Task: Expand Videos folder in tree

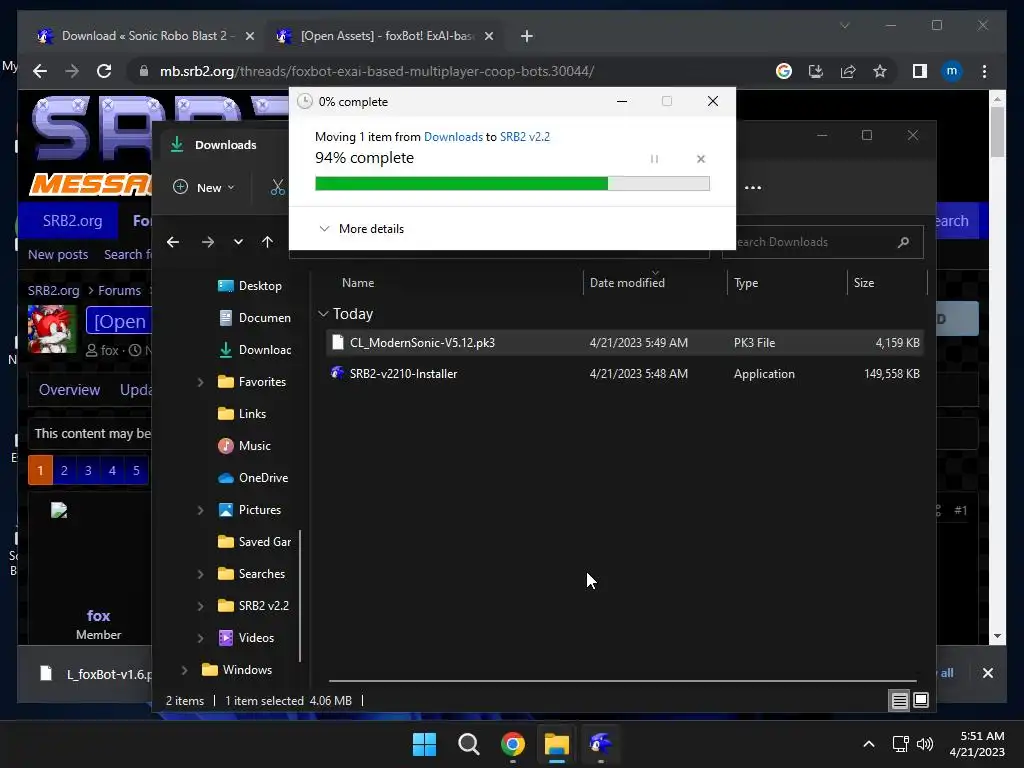Action: [200, 637]
